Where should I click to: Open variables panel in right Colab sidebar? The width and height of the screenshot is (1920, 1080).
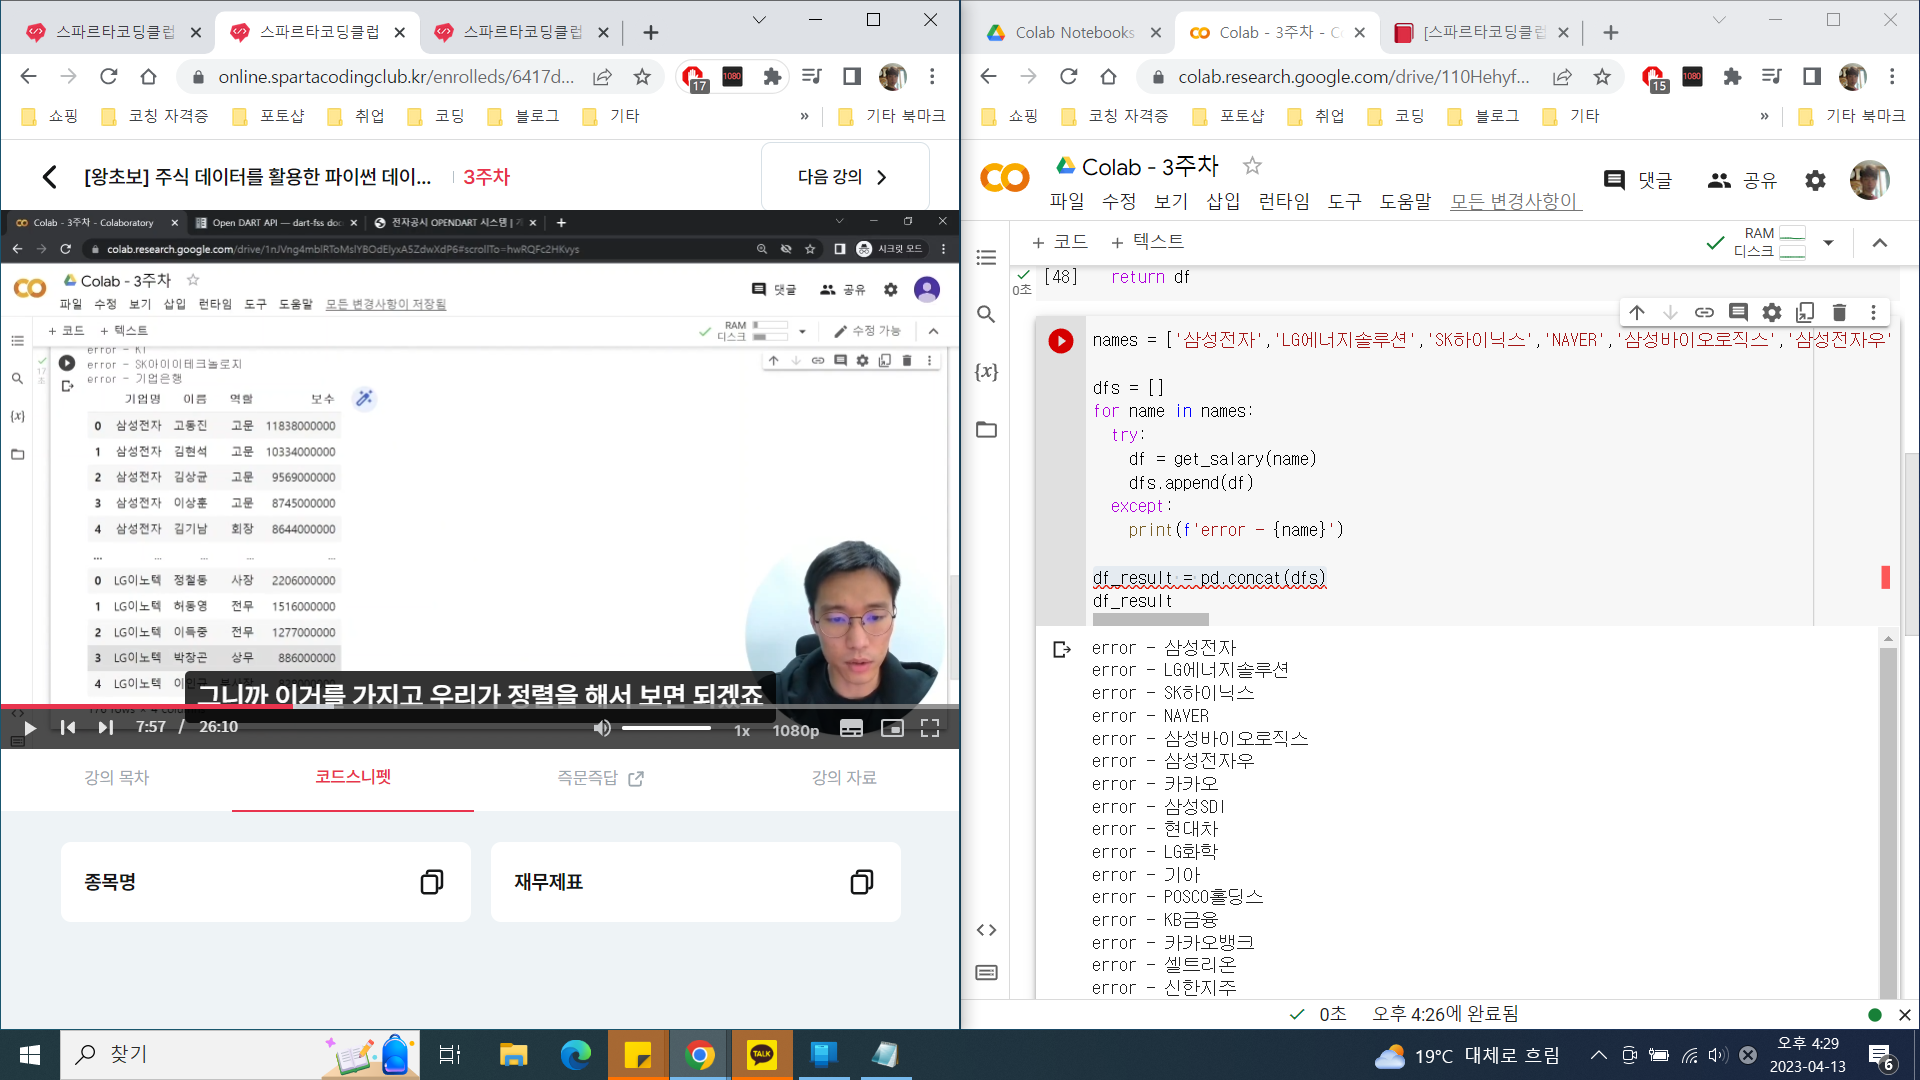986,371
